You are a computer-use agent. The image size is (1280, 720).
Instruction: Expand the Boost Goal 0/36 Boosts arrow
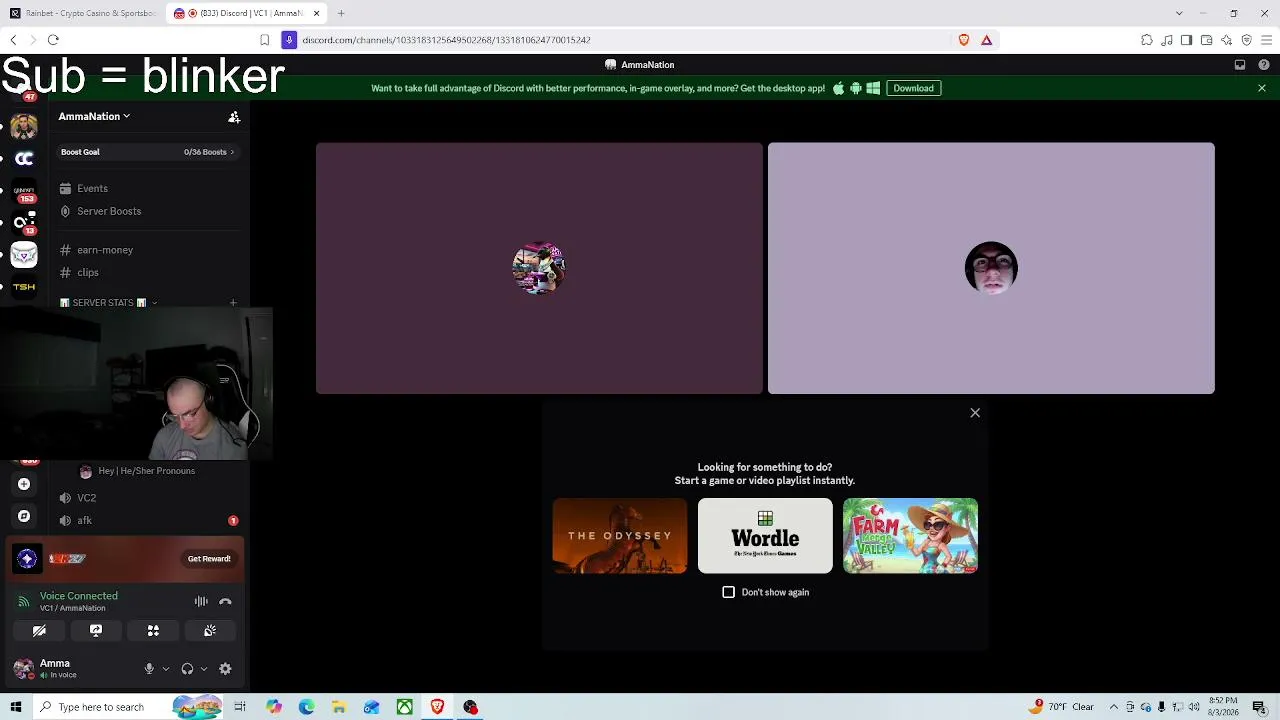click(x=232, y=152)
